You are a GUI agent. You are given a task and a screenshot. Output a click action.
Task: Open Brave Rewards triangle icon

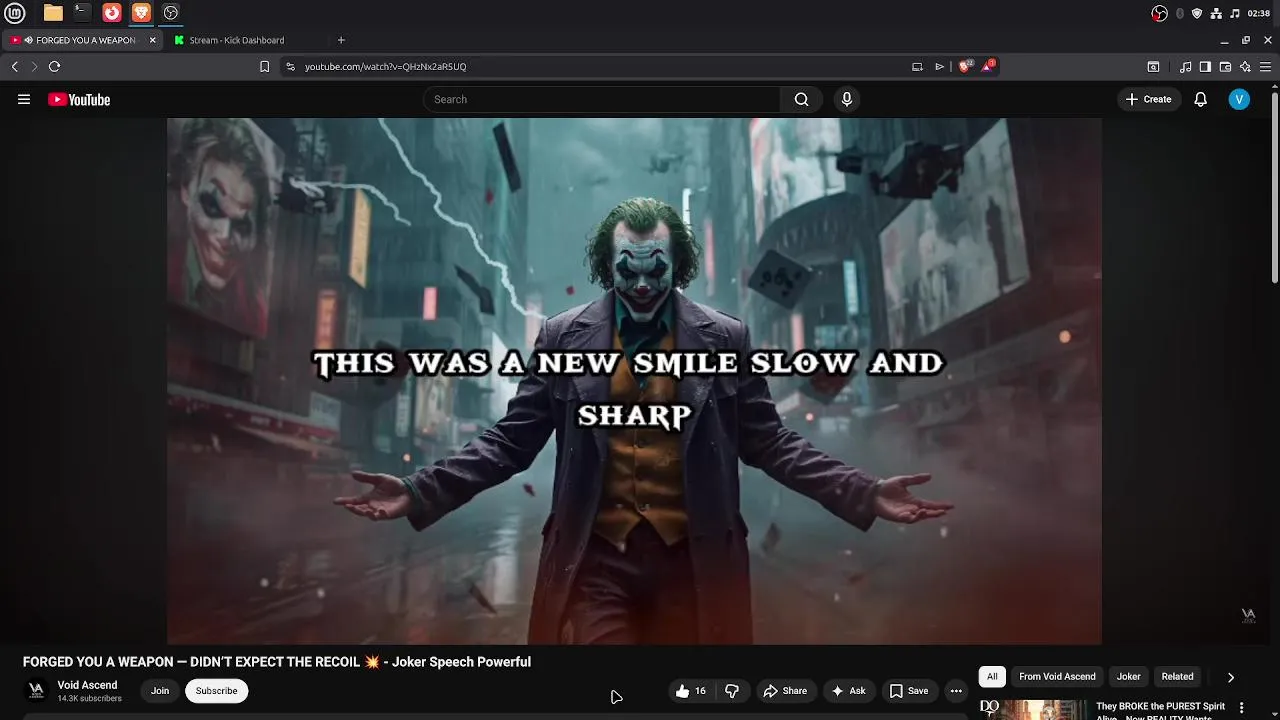tap(989, 66)
